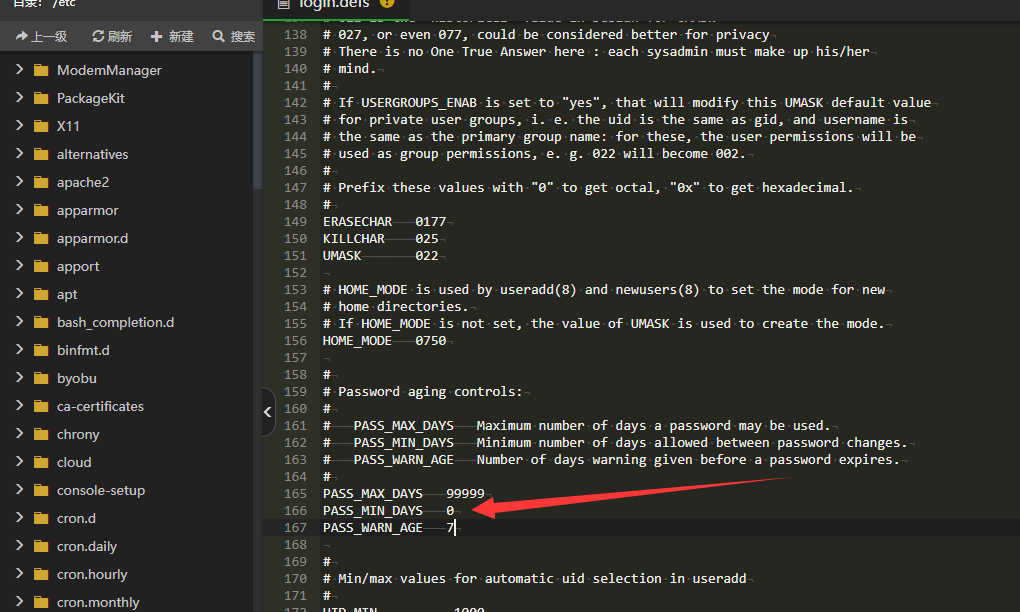Click line number 151 in the gutter
Screen dimensions: 1020x612
coord(295,256)
